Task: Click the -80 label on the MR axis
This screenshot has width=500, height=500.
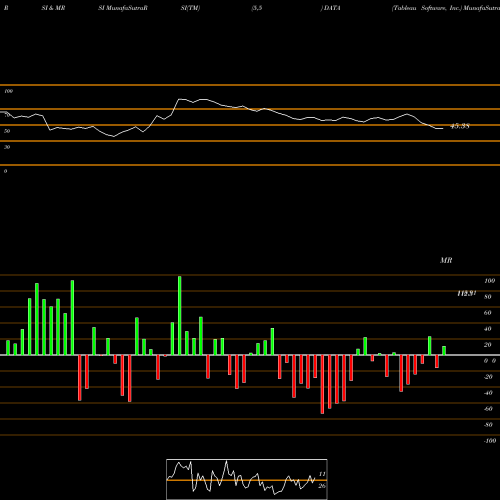Action: [x=488, y=425]
